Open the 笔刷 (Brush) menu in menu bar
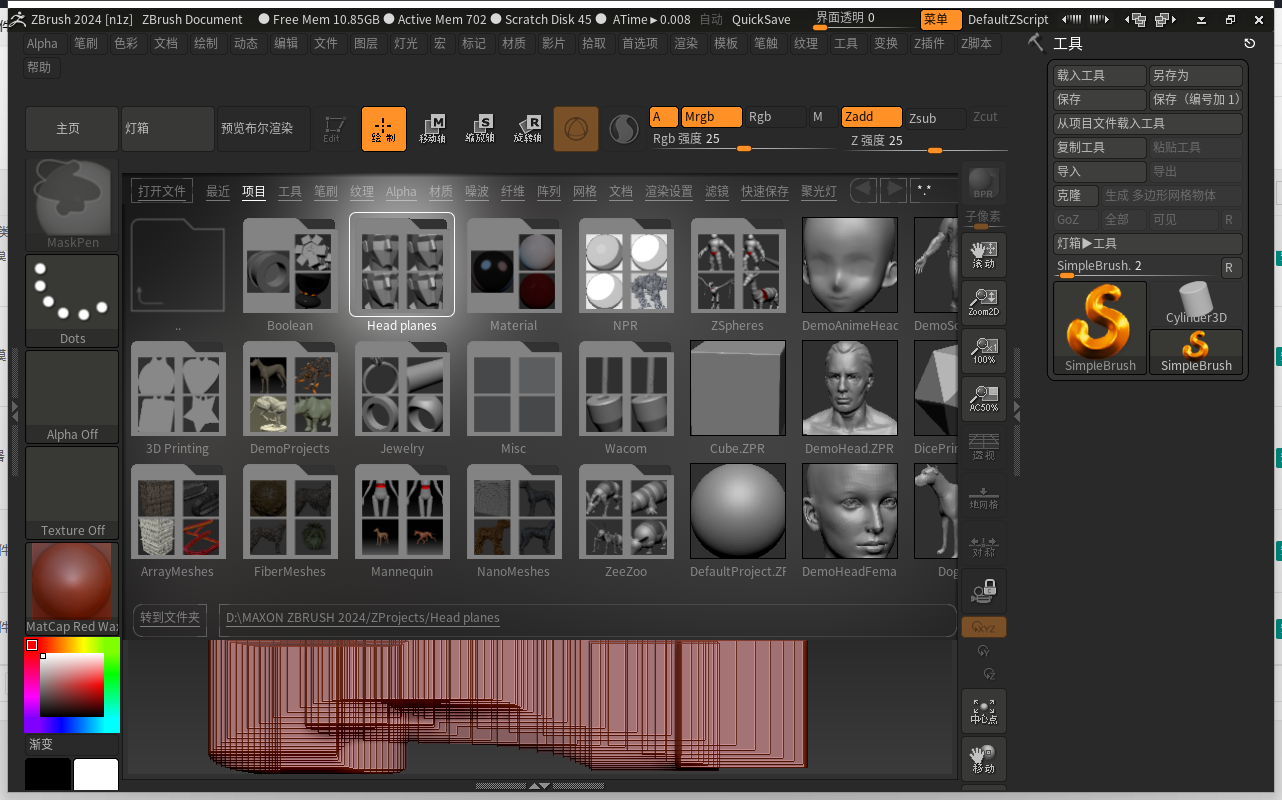The image size is (1282, 800). (x=86, y=43)
